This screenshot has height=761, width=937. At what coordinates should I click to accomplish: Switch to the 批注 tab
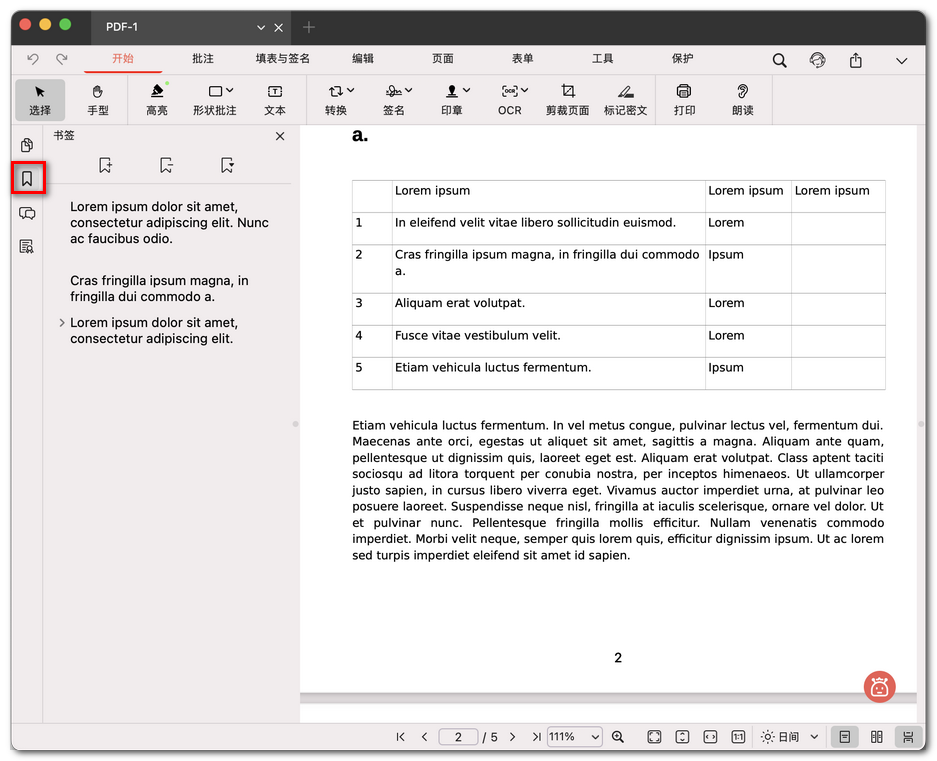(x=203, y=59)
